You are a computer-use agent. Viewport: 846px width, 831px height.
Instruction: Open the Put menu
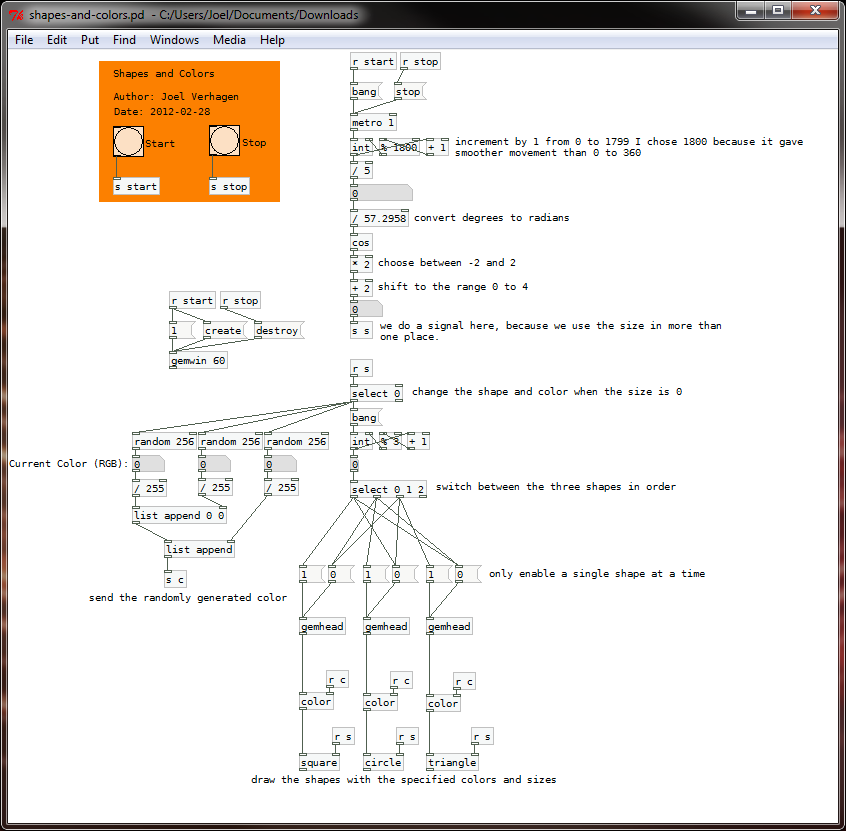90,40
